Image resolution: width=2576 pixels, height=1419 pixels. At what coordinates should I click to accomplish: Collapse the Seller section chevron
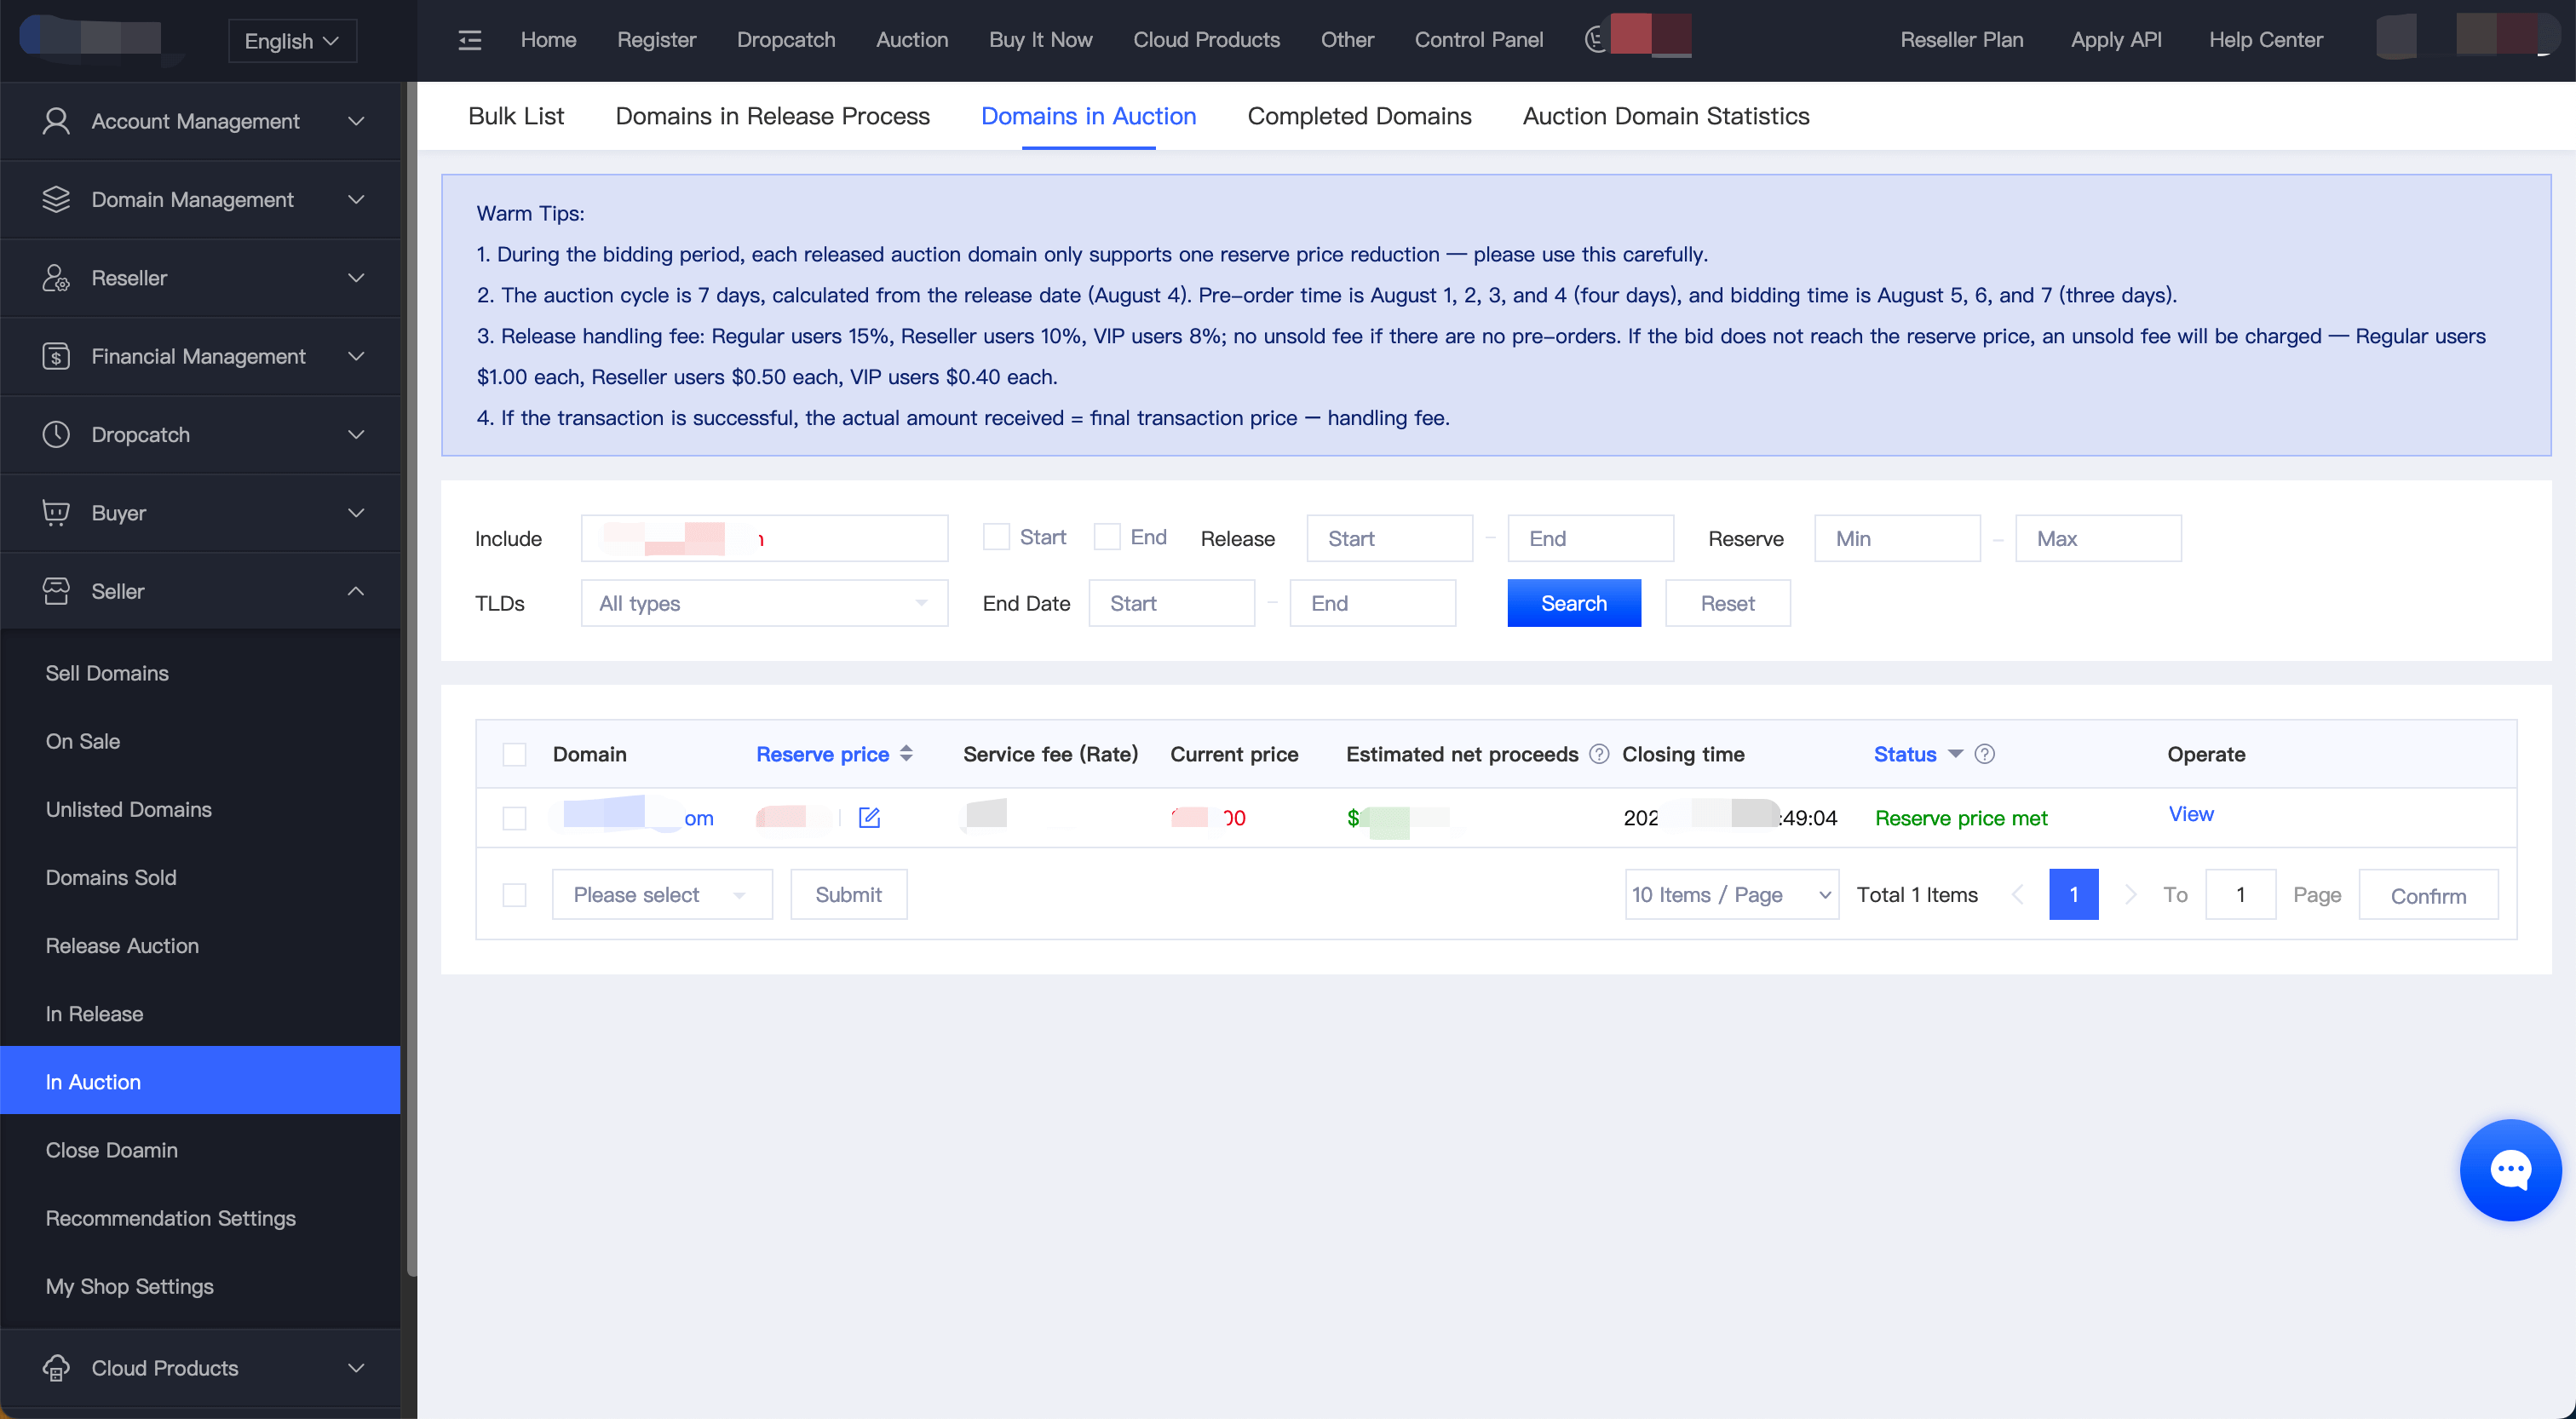356,591
